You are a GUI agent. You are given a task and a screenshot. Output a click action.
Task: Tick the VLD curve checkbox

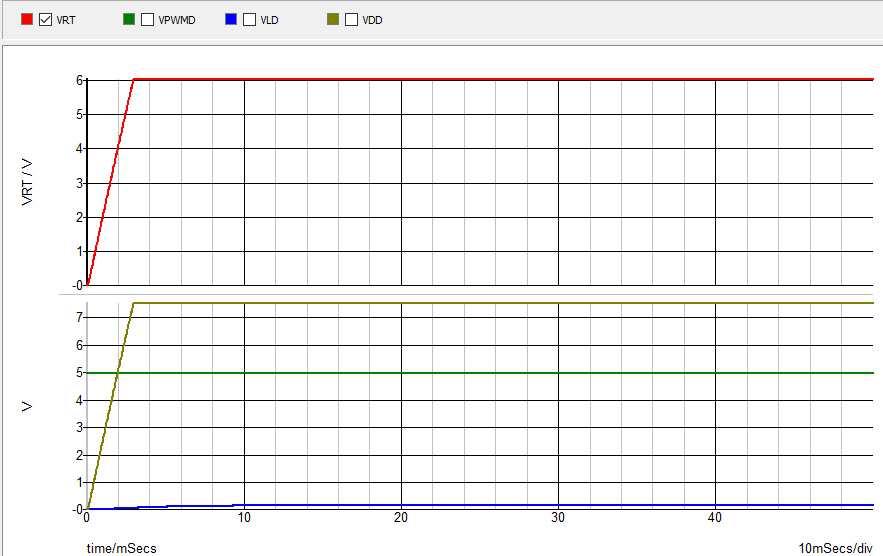(249, 20)
